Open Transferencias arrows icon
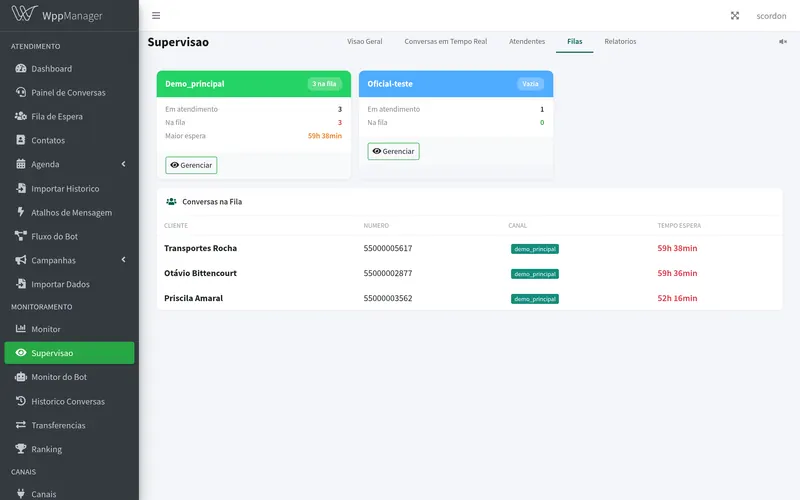This screenshot has height=500, width=800. pyautogui.click(x=21, y=424)
